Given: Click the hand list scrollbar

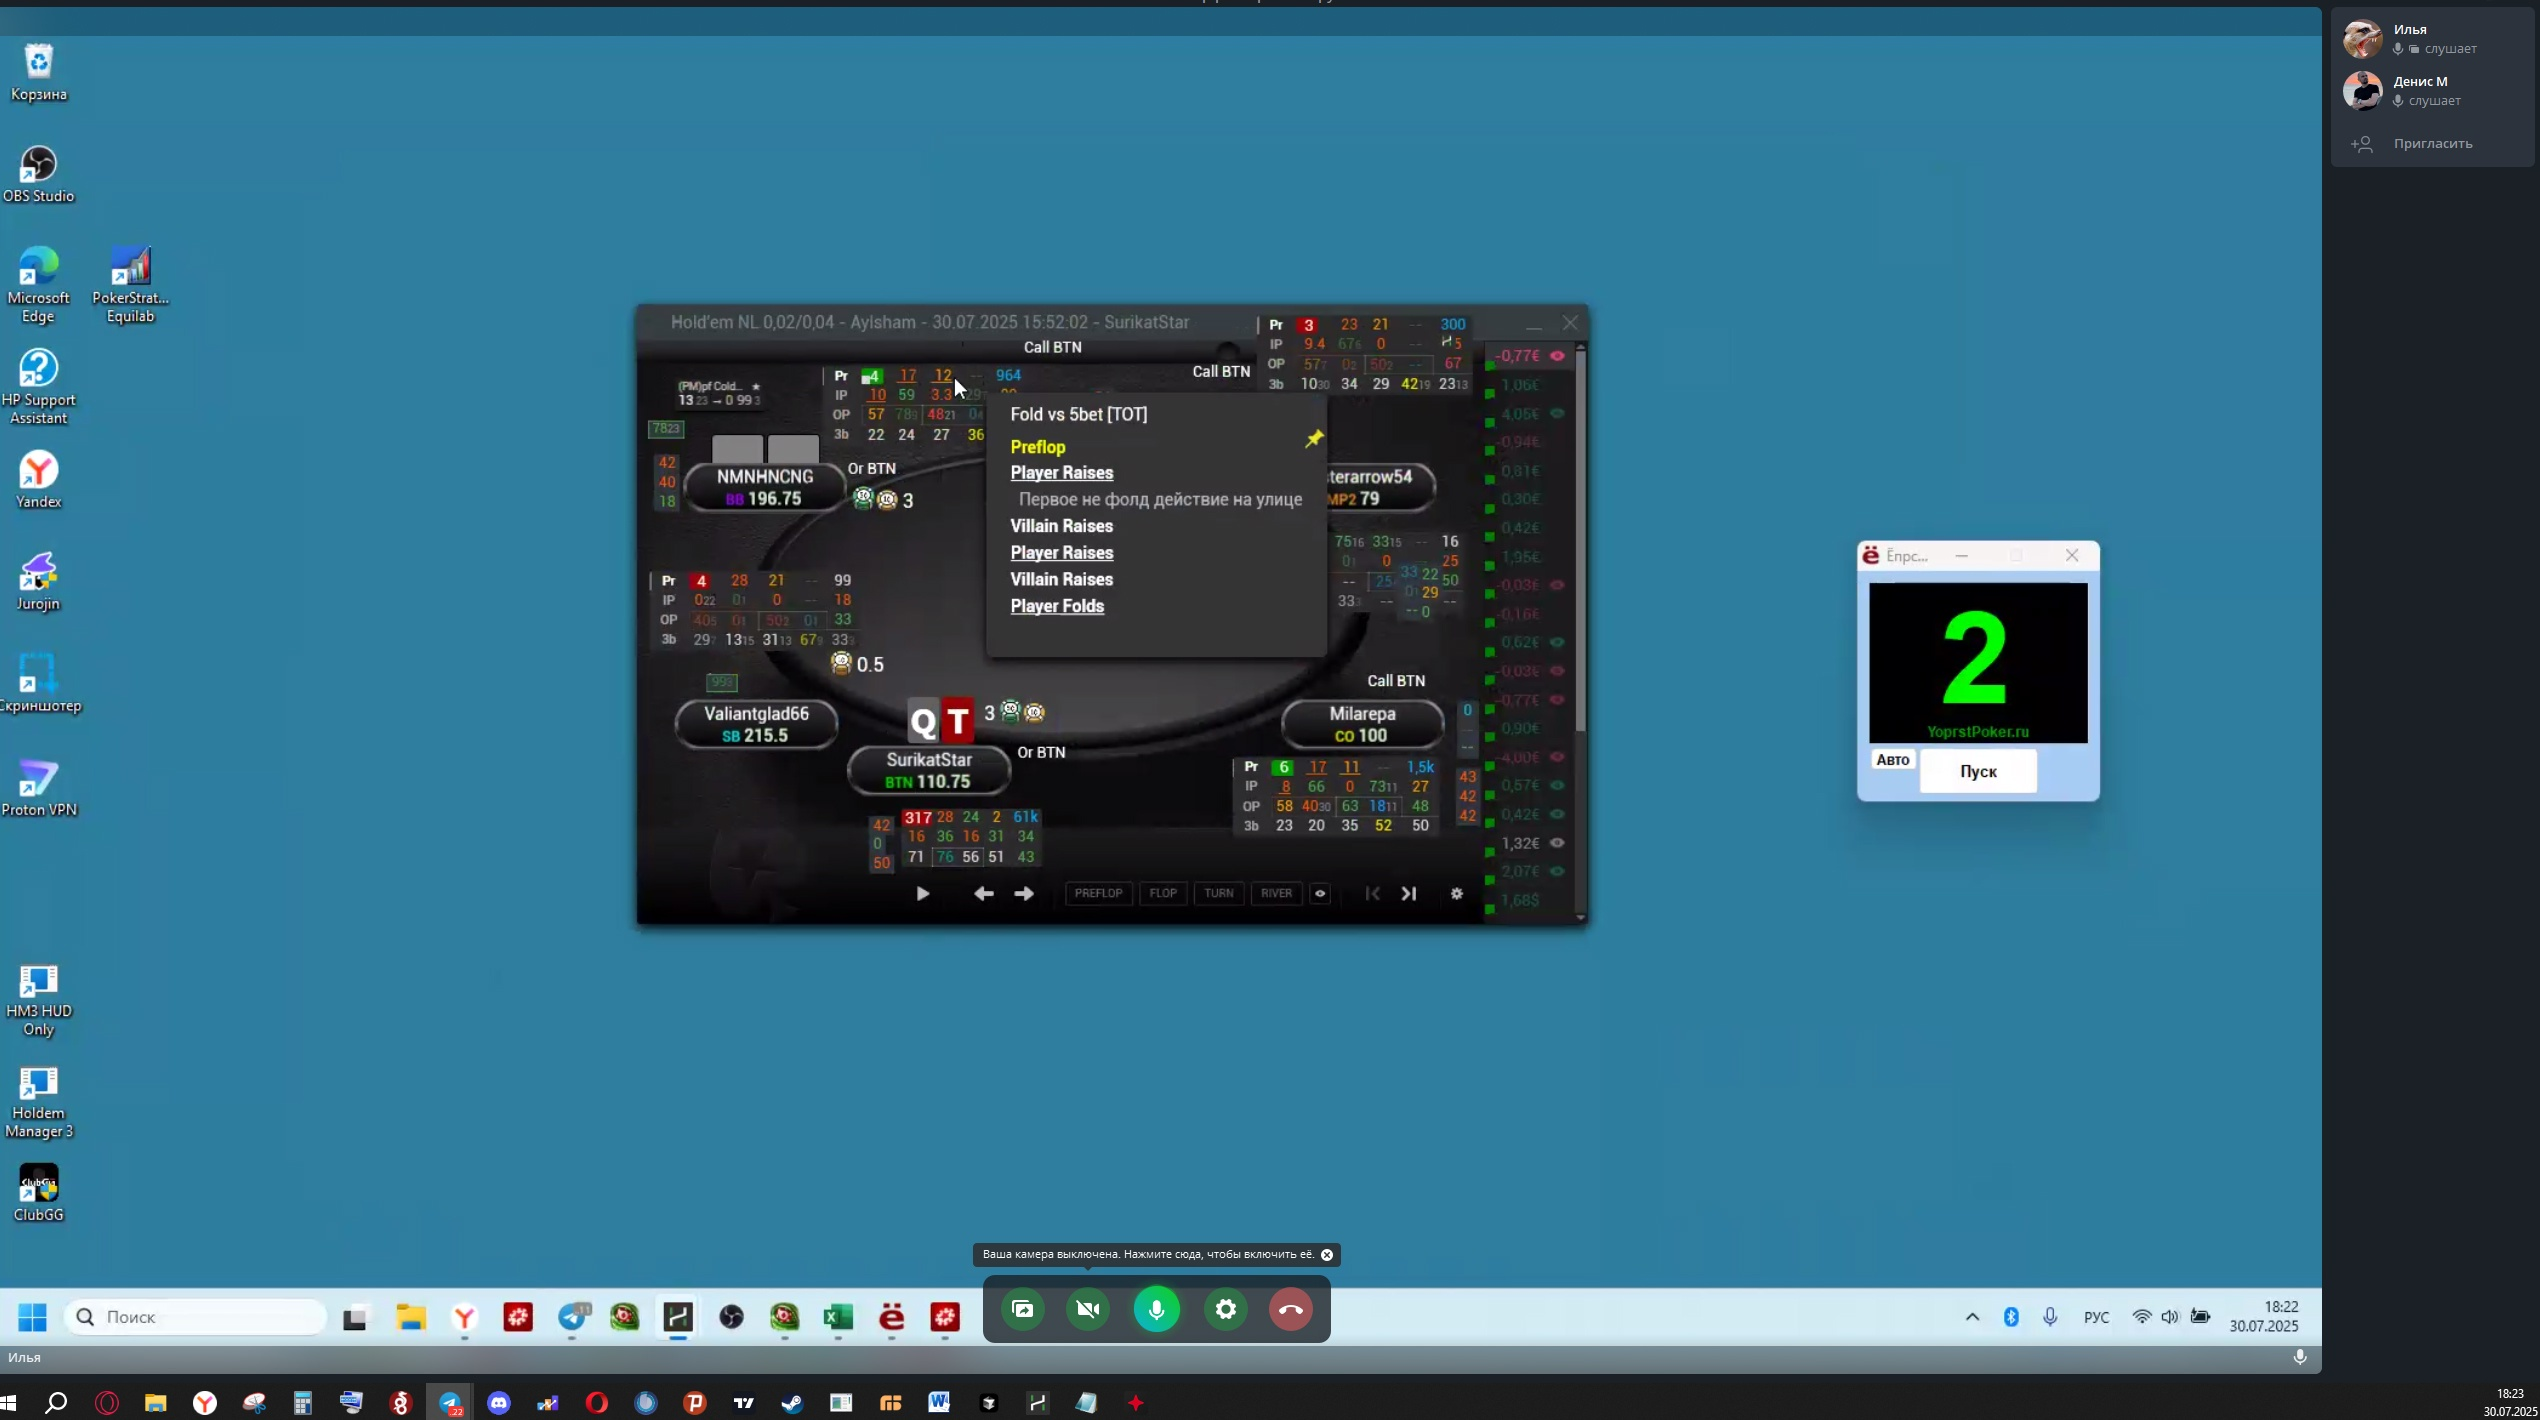Looking at the screenshot, I should (1580, 540).
